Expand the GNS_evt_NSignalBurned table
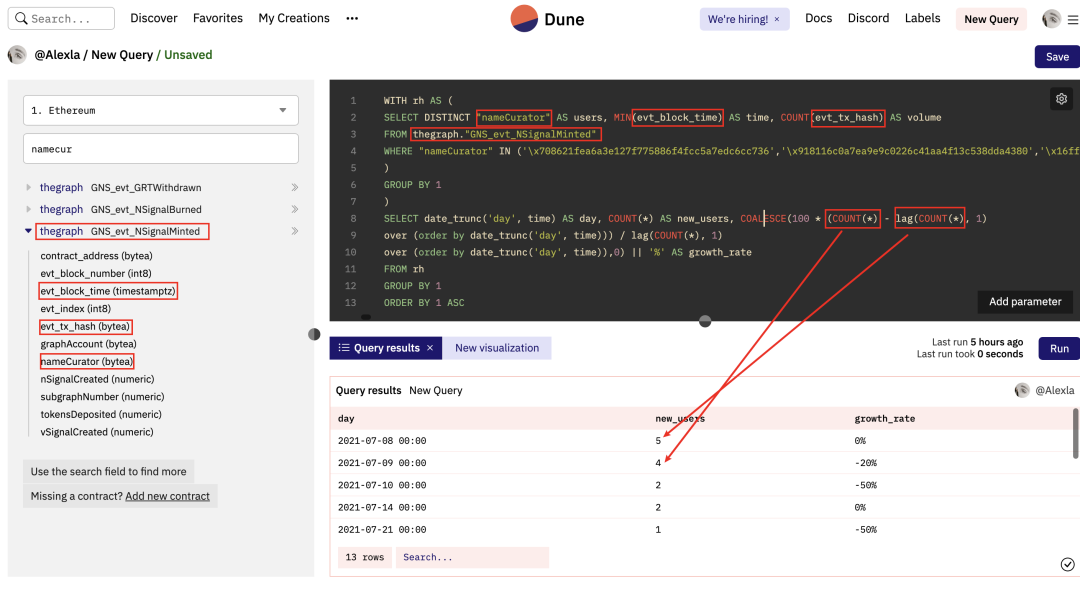This screenshot has width=1080, height=589. (x=28, y=209)
